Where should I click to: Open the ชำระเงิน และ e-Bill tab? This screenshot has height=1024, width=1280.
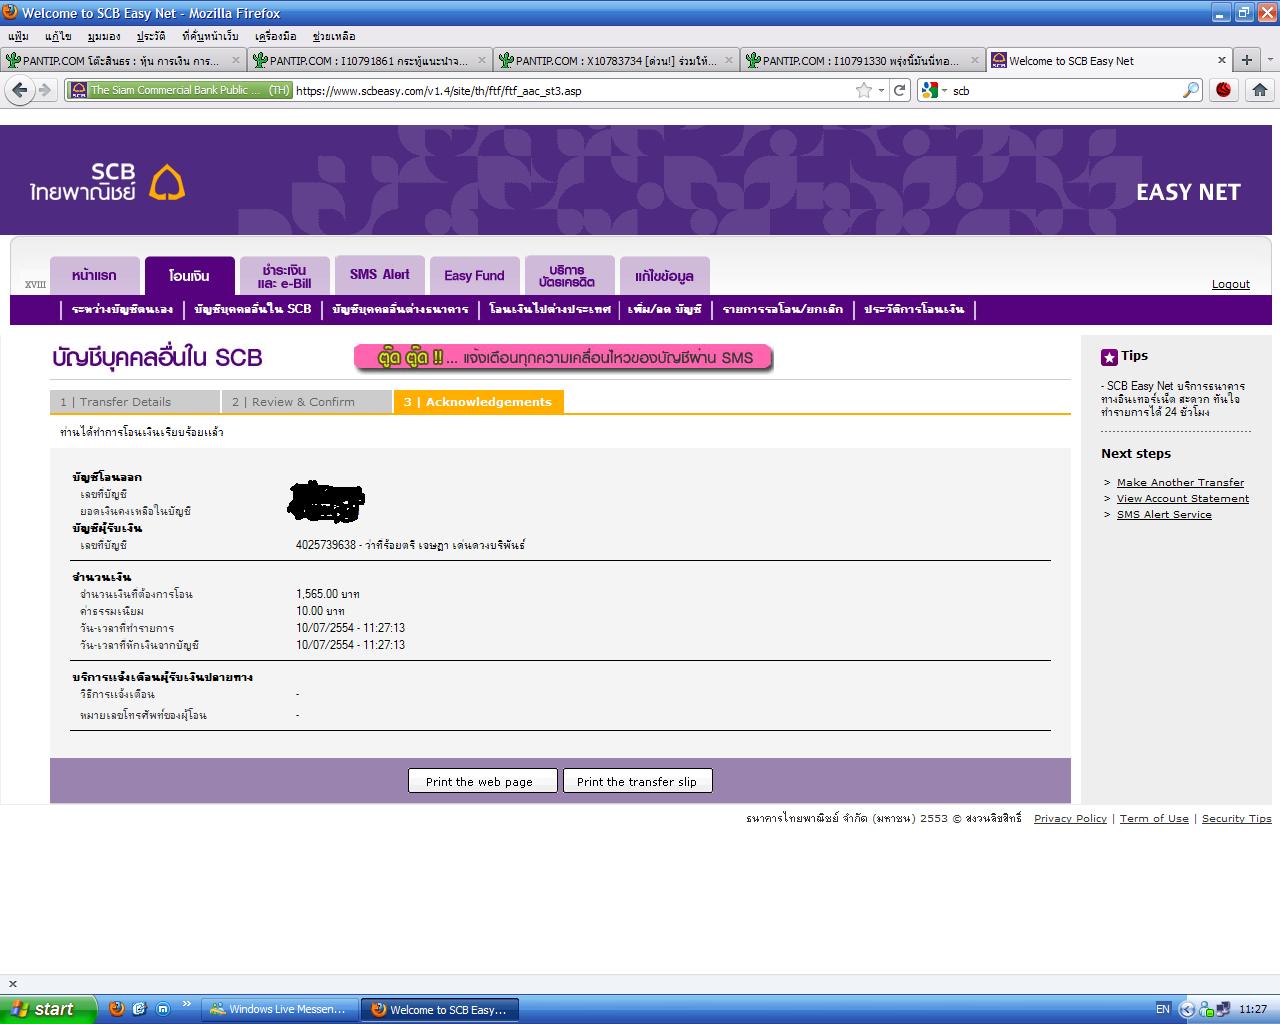(x=284, y=276)
